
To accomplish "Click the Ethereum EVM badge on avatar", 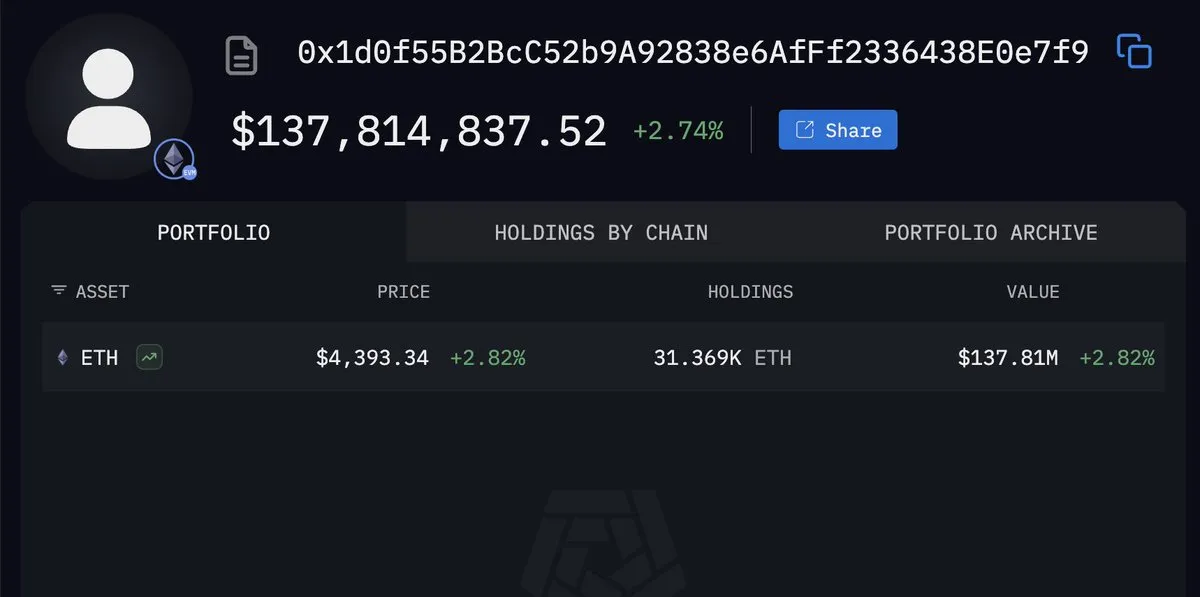I will pyautogui.click(x=174, y=160).
